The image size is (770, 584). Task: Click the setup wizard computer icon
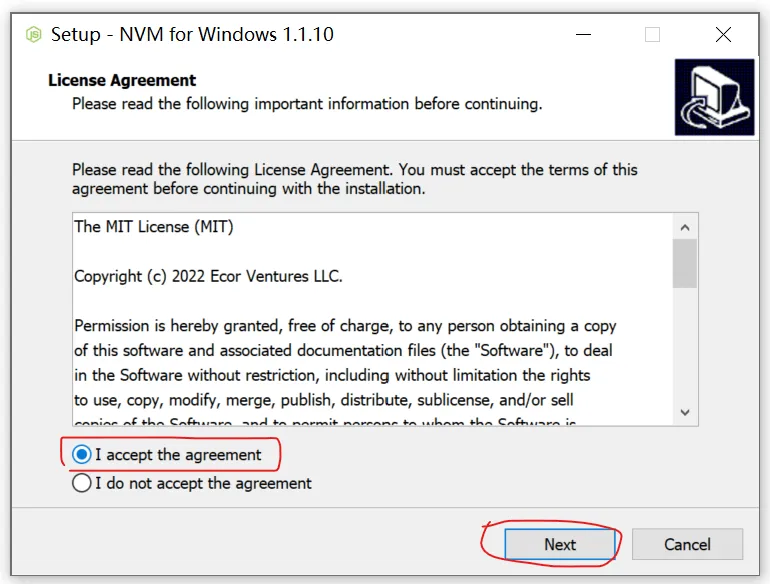point(713,97)
